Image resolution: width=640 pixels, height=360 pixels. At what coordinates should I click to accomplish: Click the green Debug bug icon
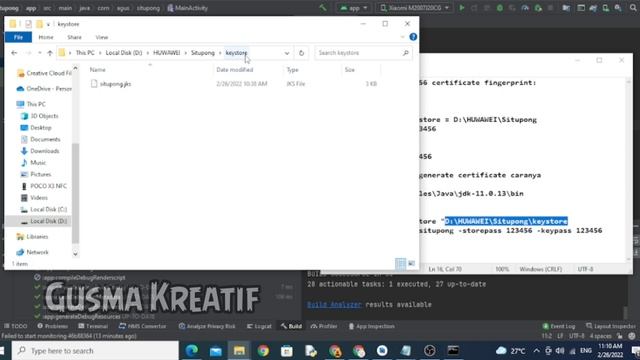(500, 8)
